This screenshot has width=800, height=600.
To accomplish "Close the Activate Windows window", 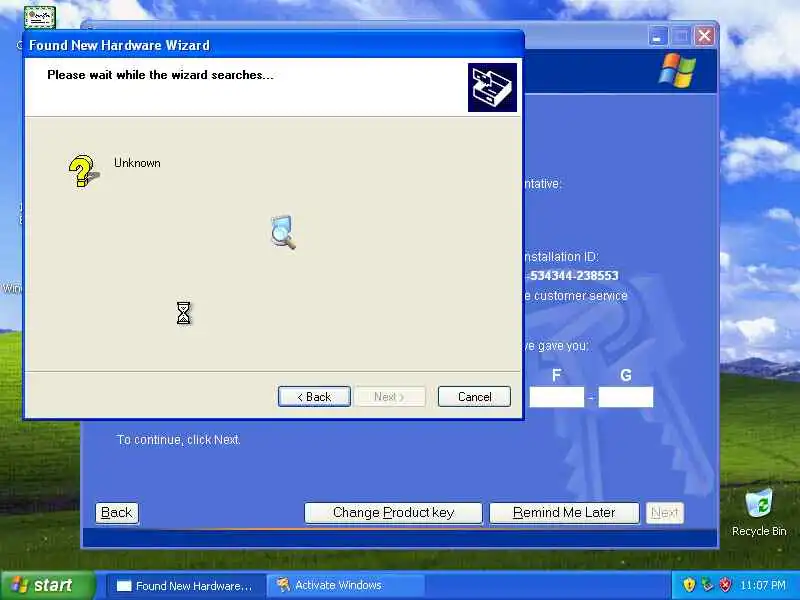I will click(x=704, y=36).
